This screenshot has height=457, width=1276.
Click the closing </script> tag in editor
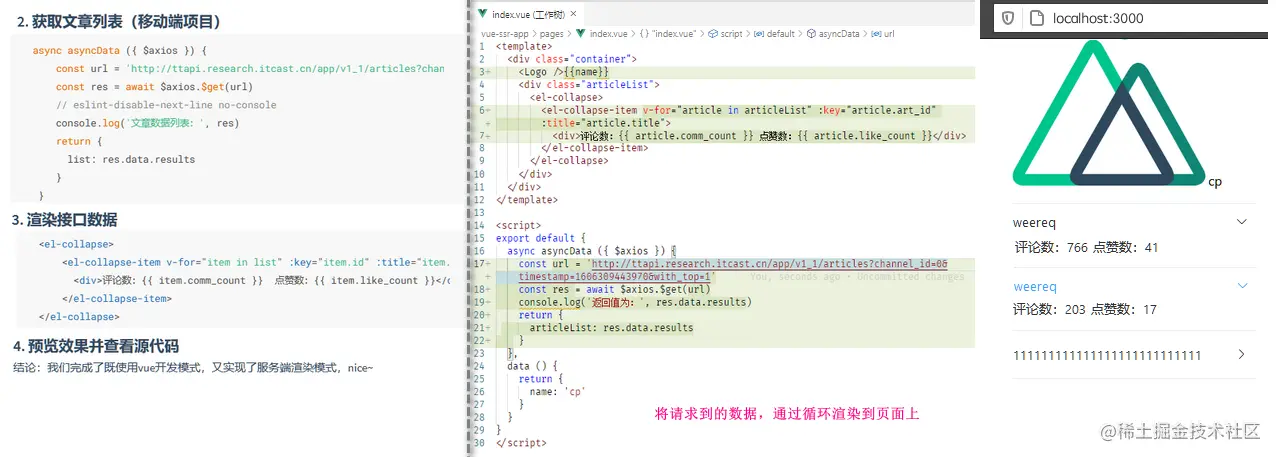(521, 443)
